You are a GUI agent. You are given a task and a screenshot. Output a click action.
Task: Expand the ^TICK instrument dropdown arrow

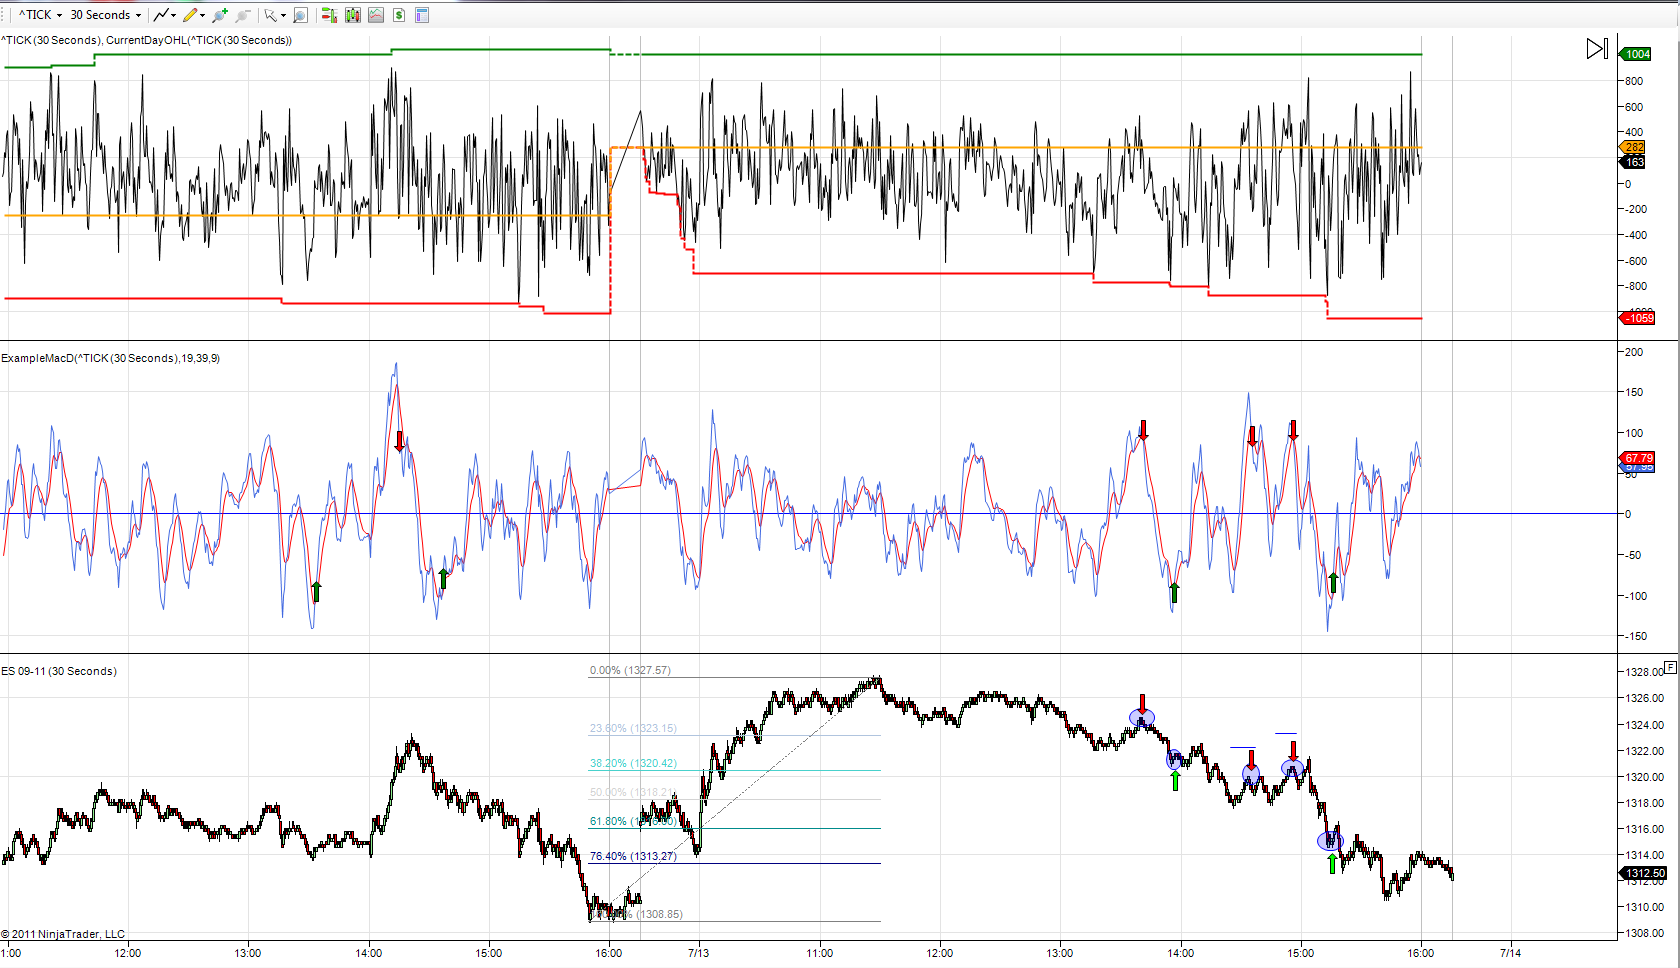click(x=59, y=16)
